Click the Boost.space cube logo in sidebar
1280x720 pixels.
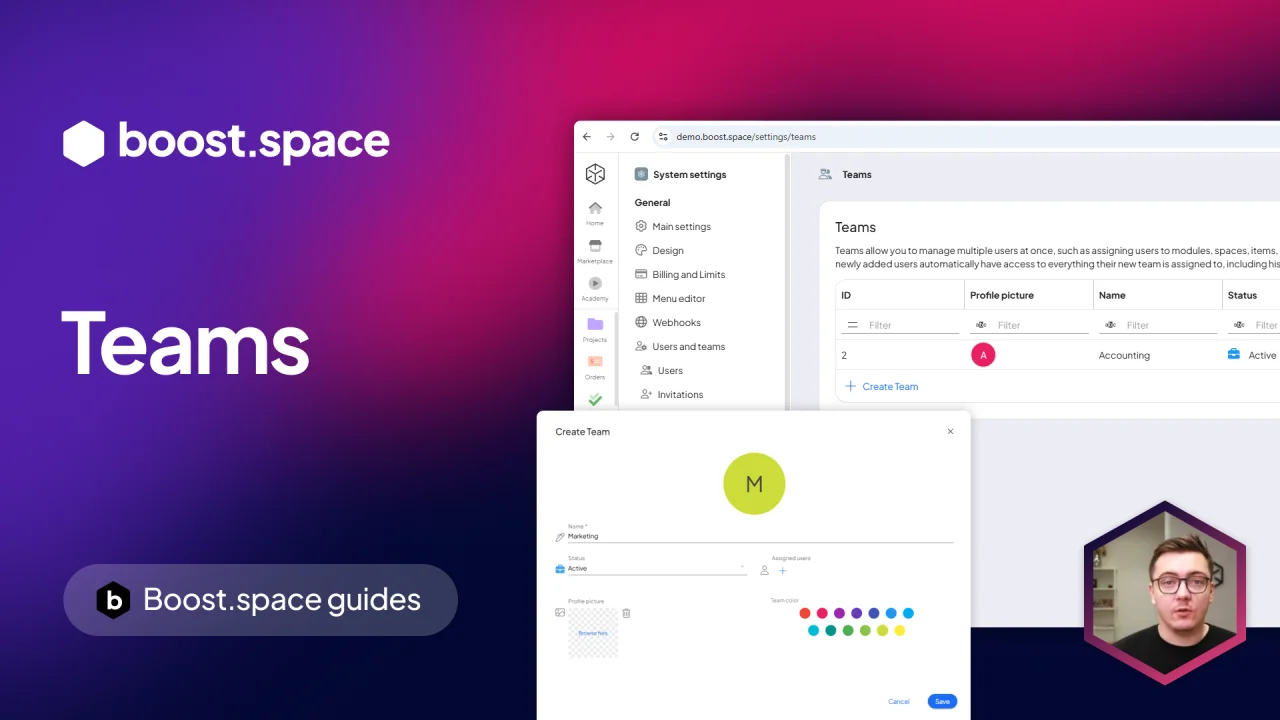[x=595, y=174]
